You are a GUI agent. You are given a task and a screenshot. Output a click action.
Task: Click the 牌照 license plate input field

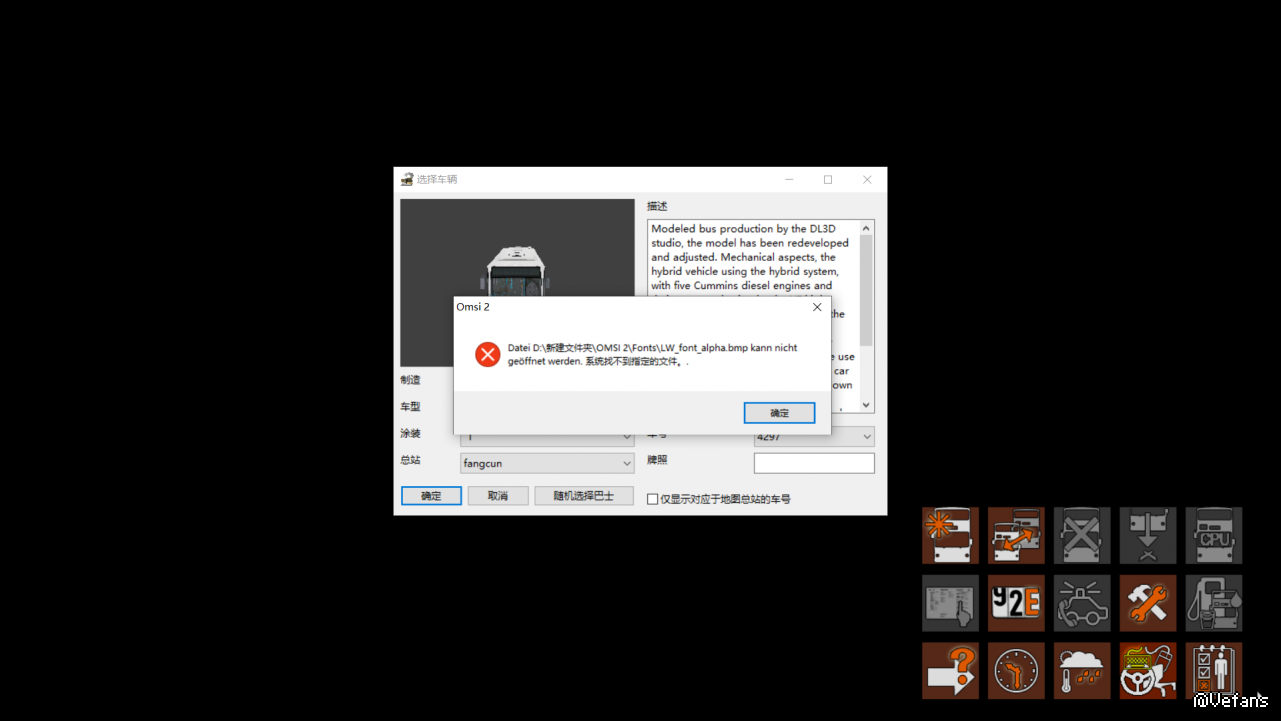click(814, 463)
